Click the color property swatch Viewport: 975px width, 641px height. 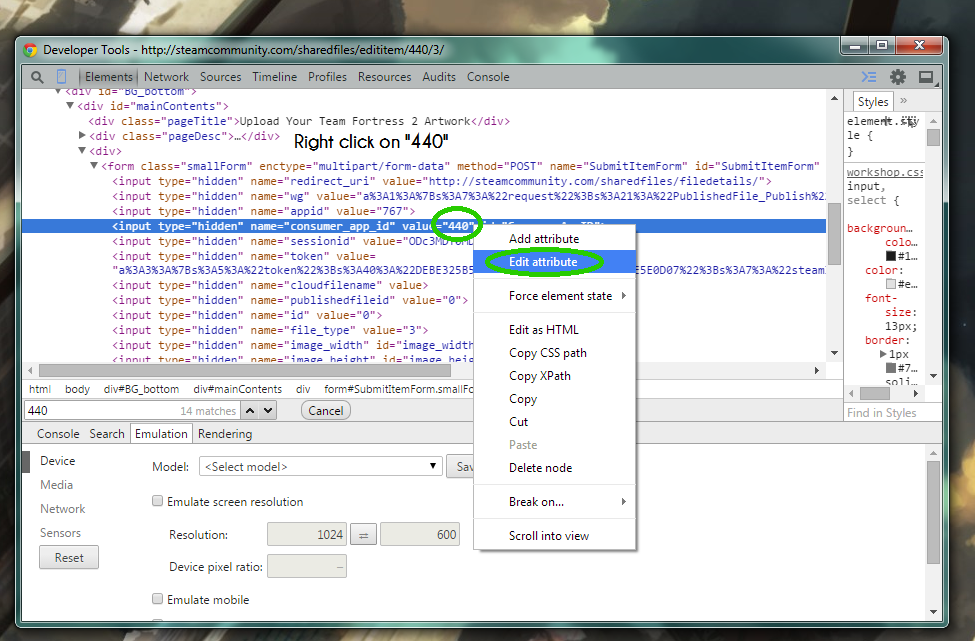pos(891,284)
